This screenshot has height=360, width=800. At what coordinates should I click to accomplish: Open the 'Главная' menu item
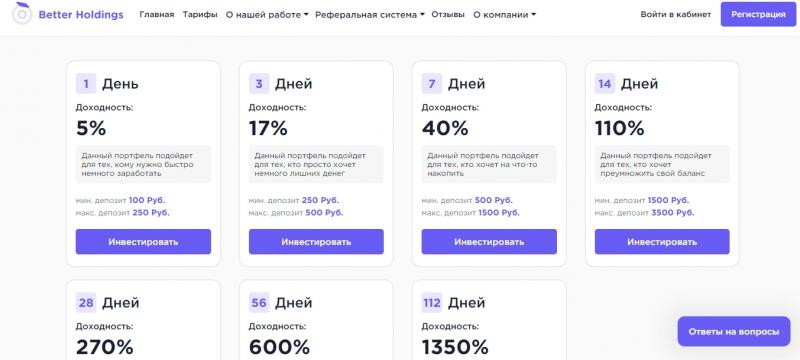(x=157, y=15)
